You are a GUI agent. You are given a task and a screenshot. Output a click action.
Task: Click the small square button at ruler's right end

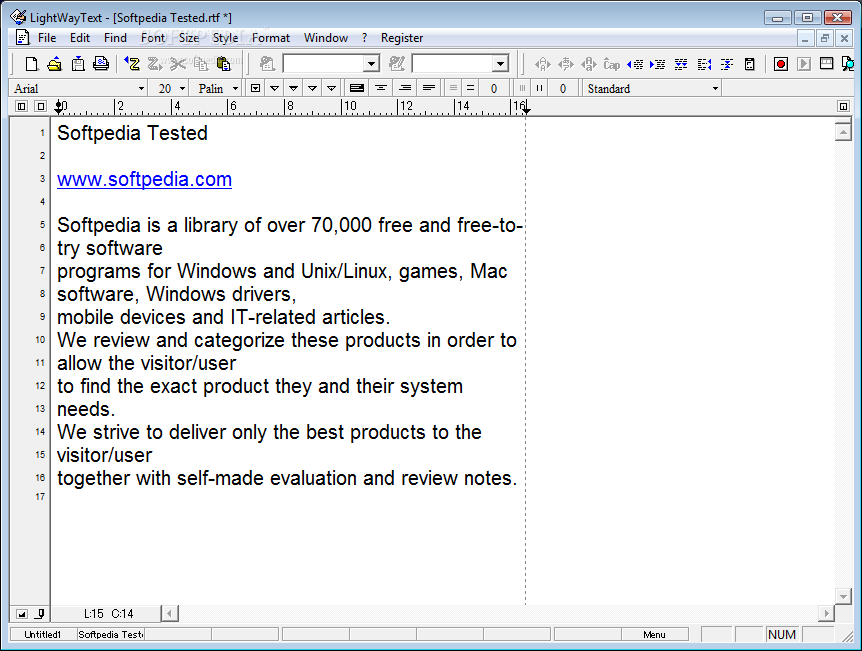(843, 106)
